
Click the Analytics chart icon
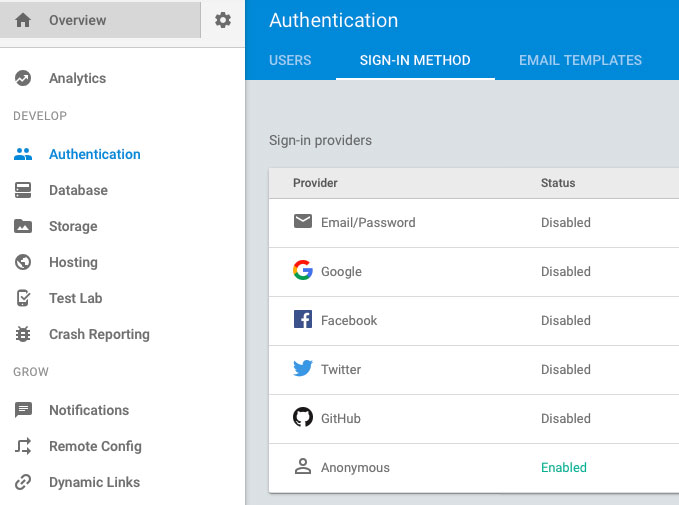coord(23,78)
